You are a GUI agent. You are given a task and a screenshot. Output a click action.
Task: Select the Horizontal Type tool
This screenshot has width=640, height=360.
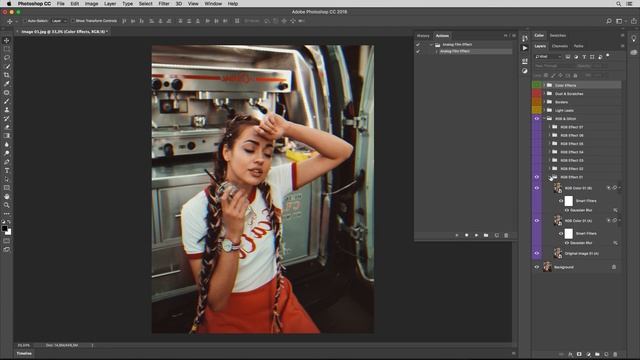[x=7, y=171]
